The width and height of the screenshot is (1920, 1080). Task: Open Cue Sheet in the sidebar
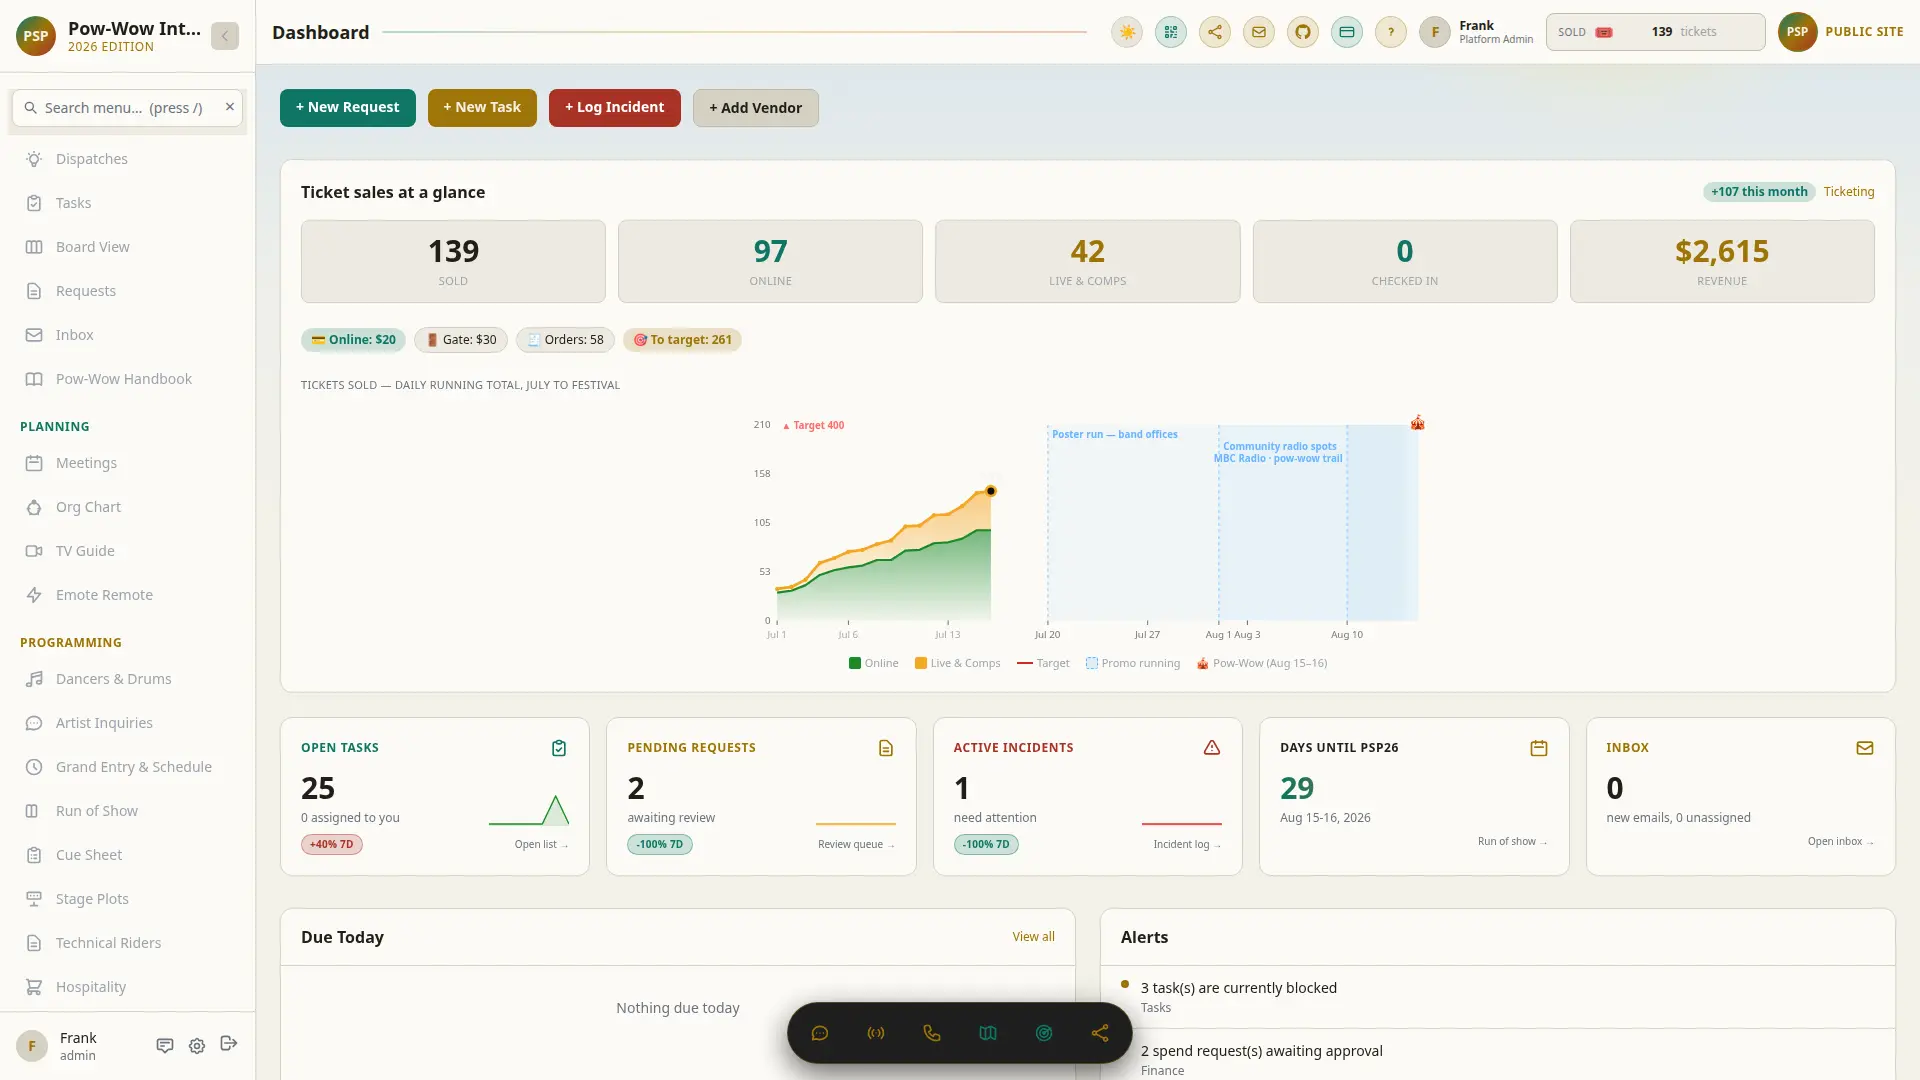[127, 855]
